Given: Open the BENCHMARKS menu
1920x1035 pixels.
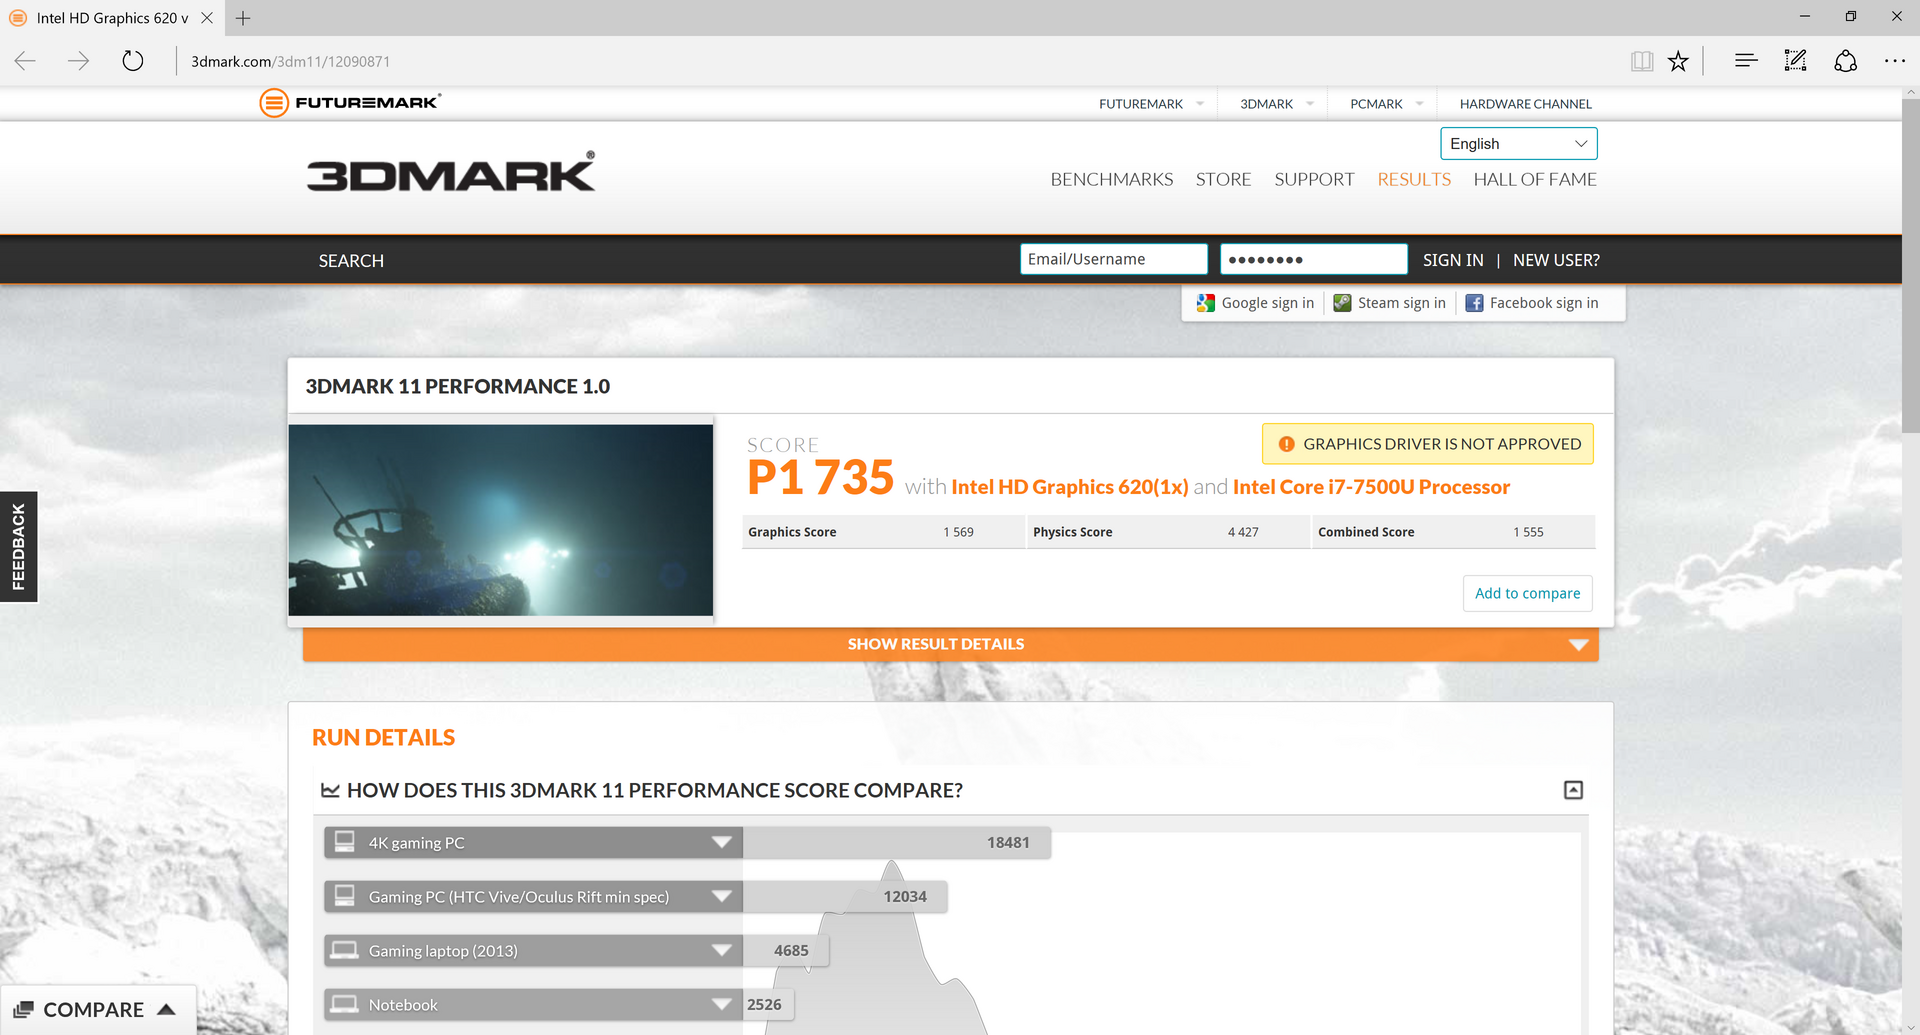Looking at the screenshot, I should pyautogui.click(x=1111, y=179).
